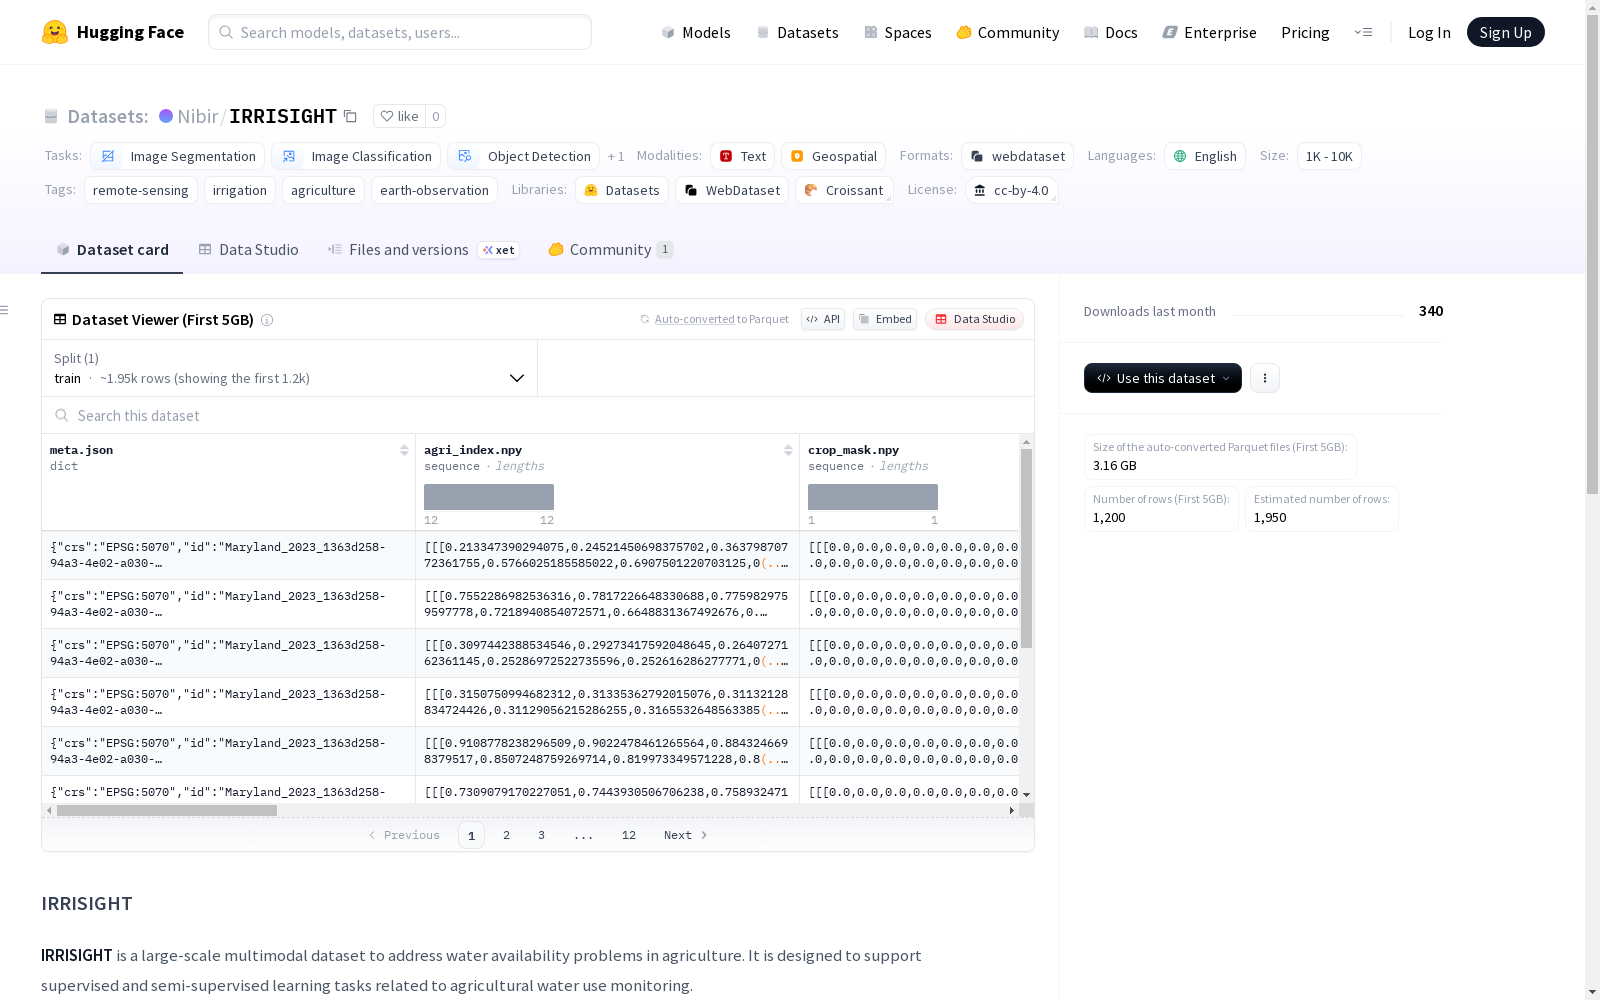Image resolution: width=1600 pixels, height=1000 pixels.
Task: Click the WebDataset library tag
Action: [x=732, y=190]
